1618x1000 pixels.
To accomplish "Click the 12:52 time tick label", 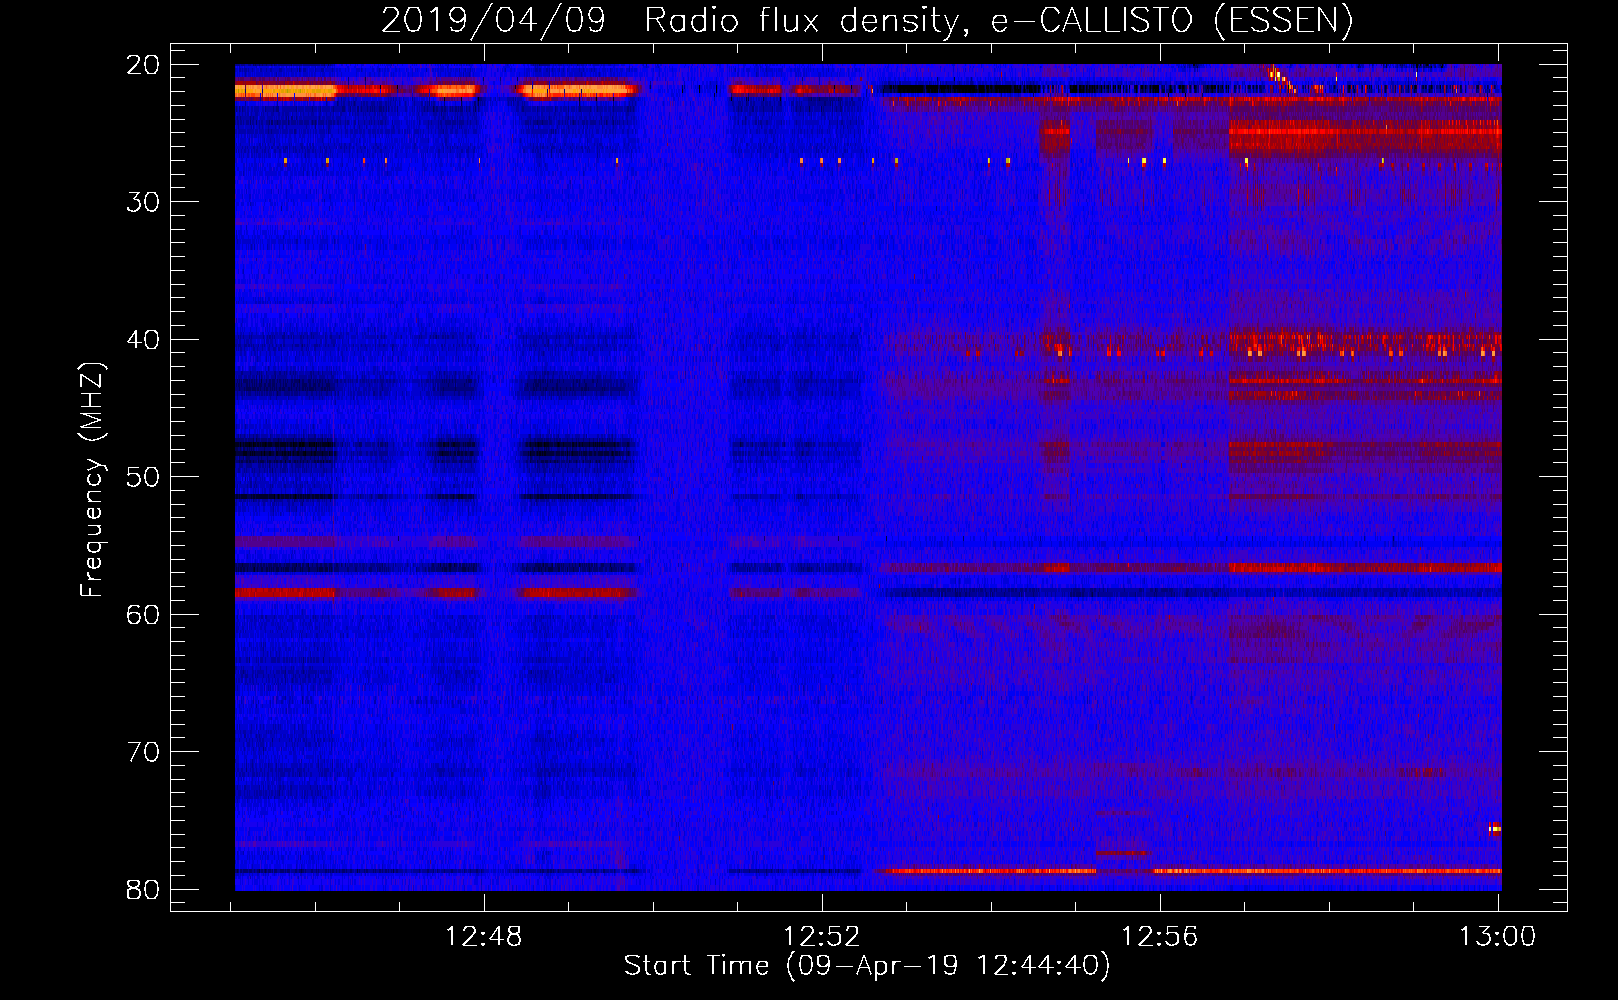I will [822, 937].
